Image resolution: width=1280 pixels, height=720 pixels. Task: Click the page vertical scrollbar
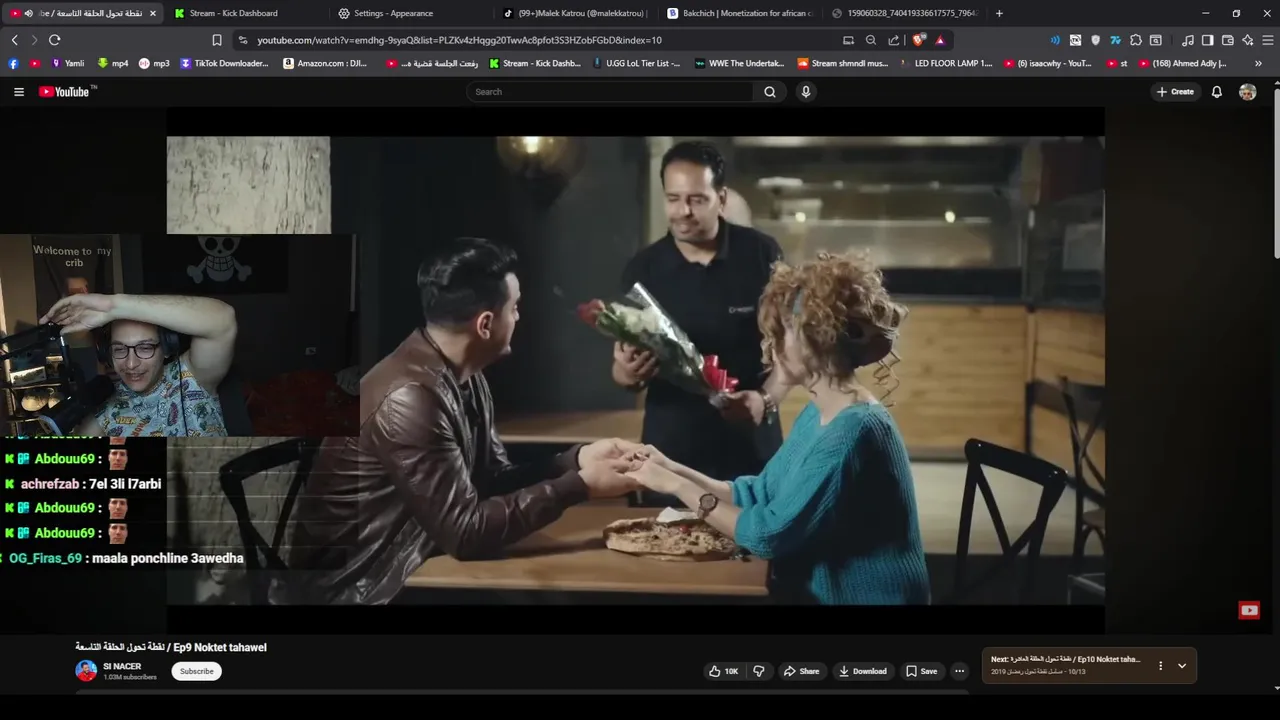coord(1276,175)
